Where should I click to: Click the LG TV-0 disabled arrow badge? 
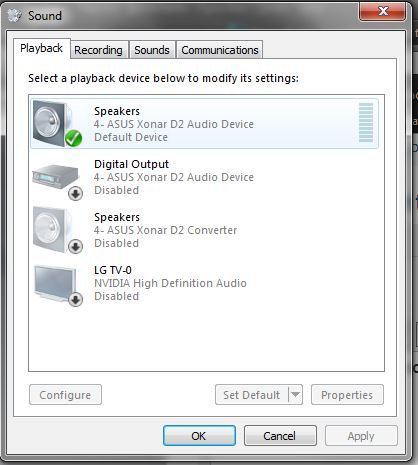(x=76, y=300)
